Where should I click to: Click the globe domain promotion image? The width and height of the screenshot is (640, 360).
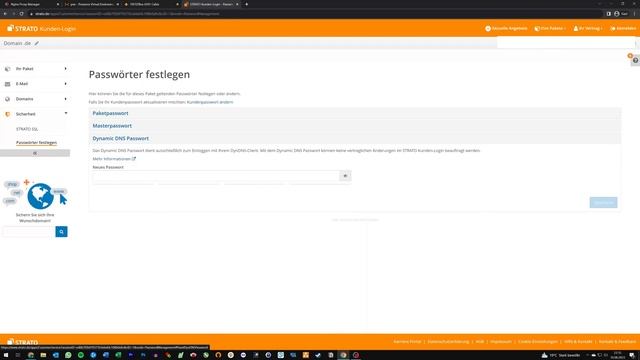pyautogui.click(x=36, y=195)
